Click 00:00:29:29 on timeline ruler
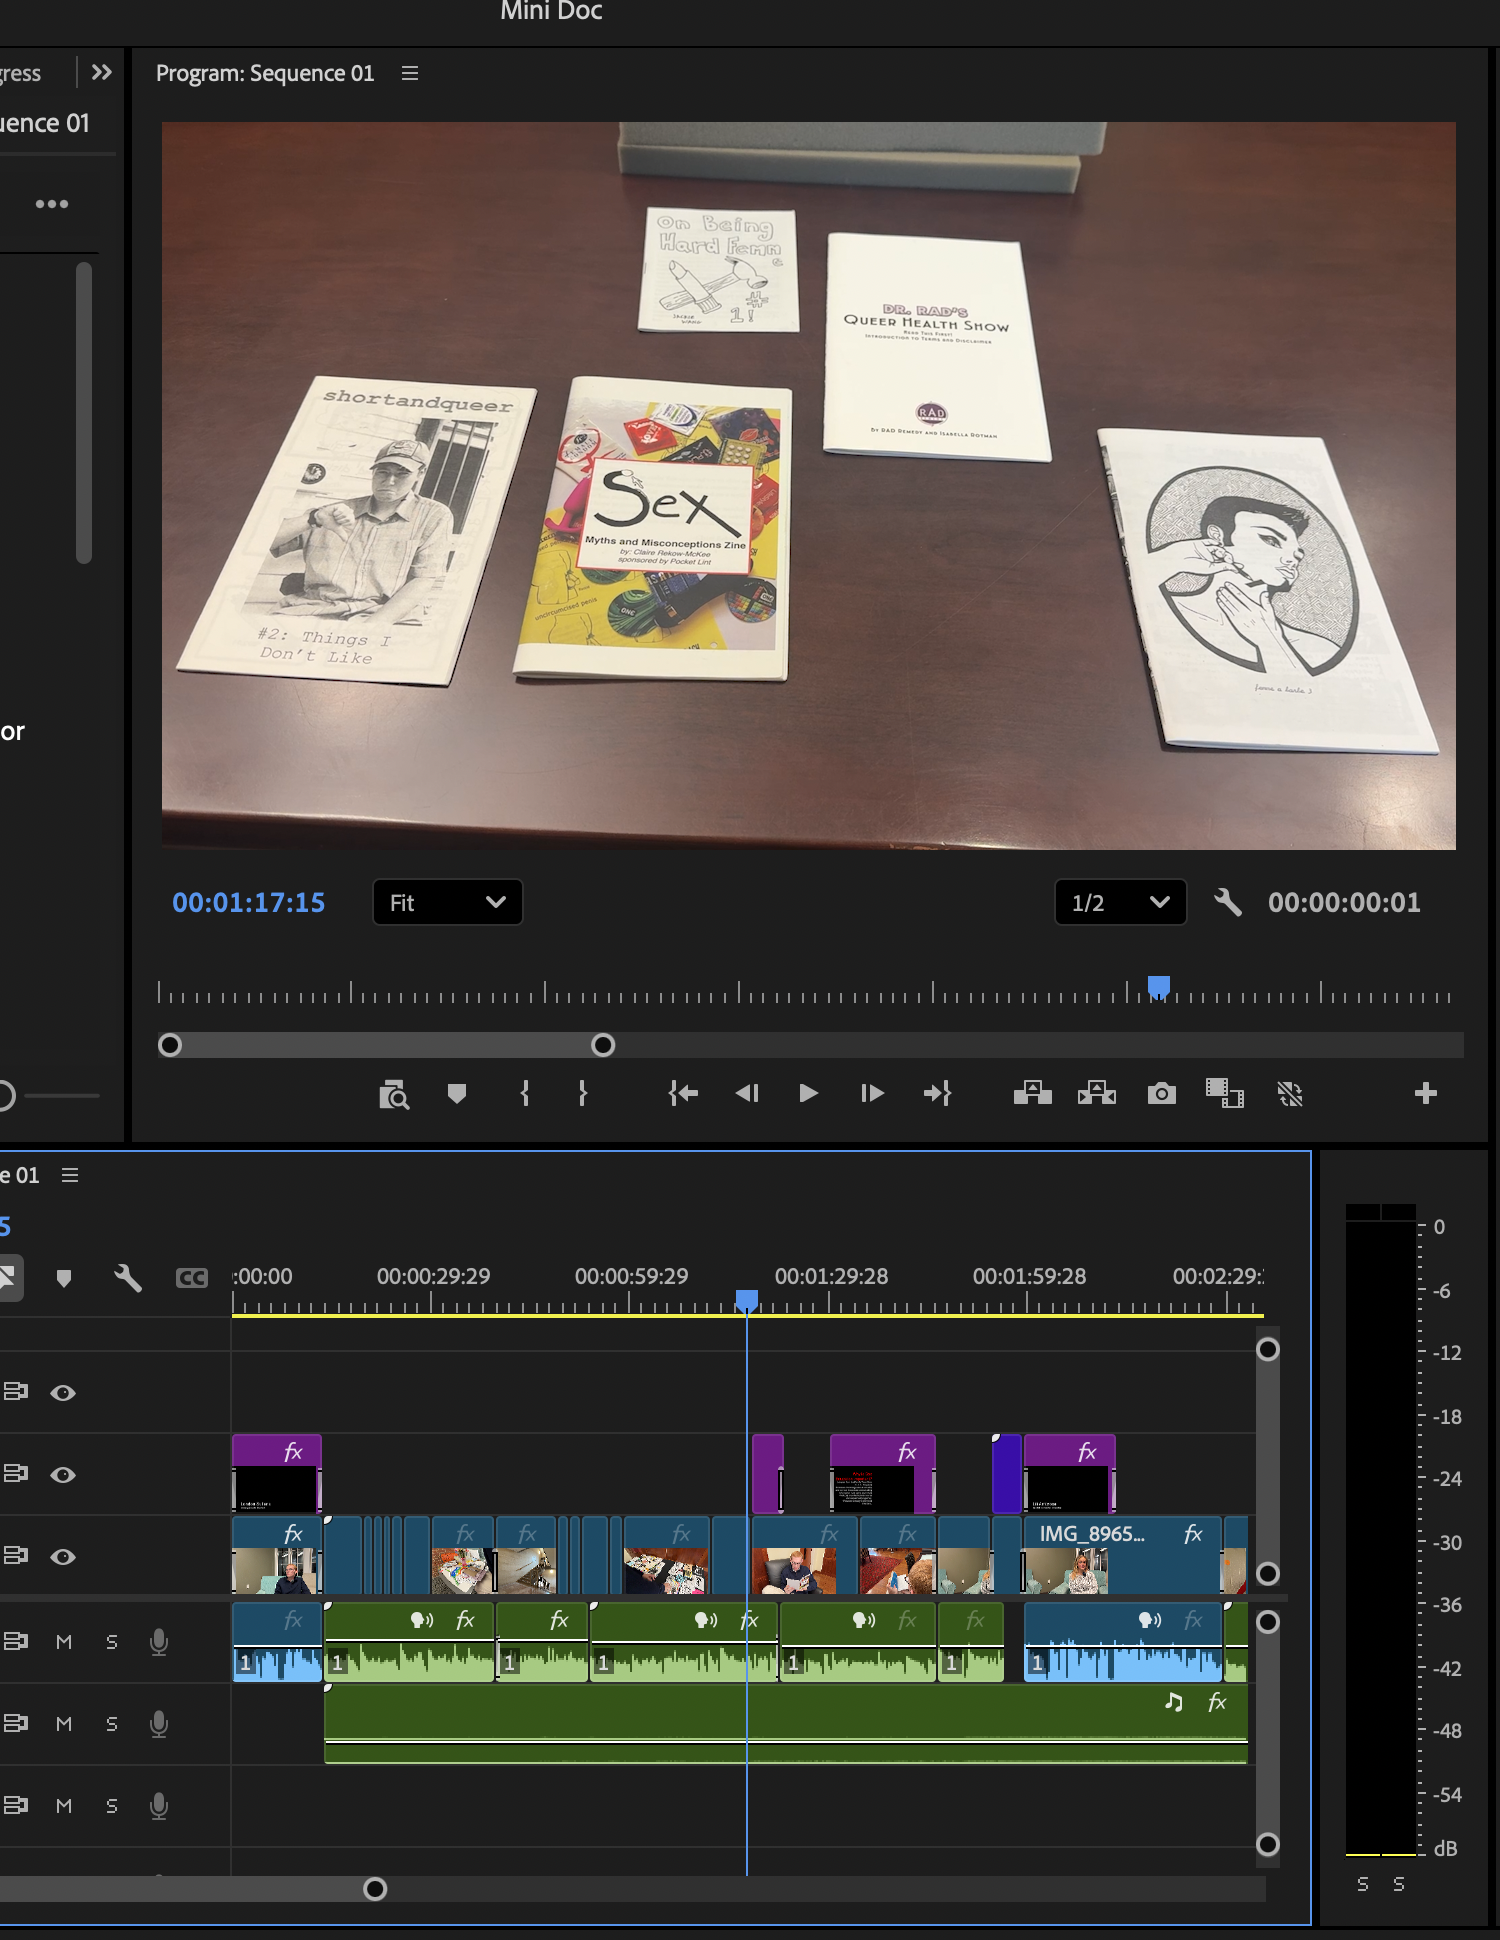1500x1940 pixels. click(x=433, y=1277)
